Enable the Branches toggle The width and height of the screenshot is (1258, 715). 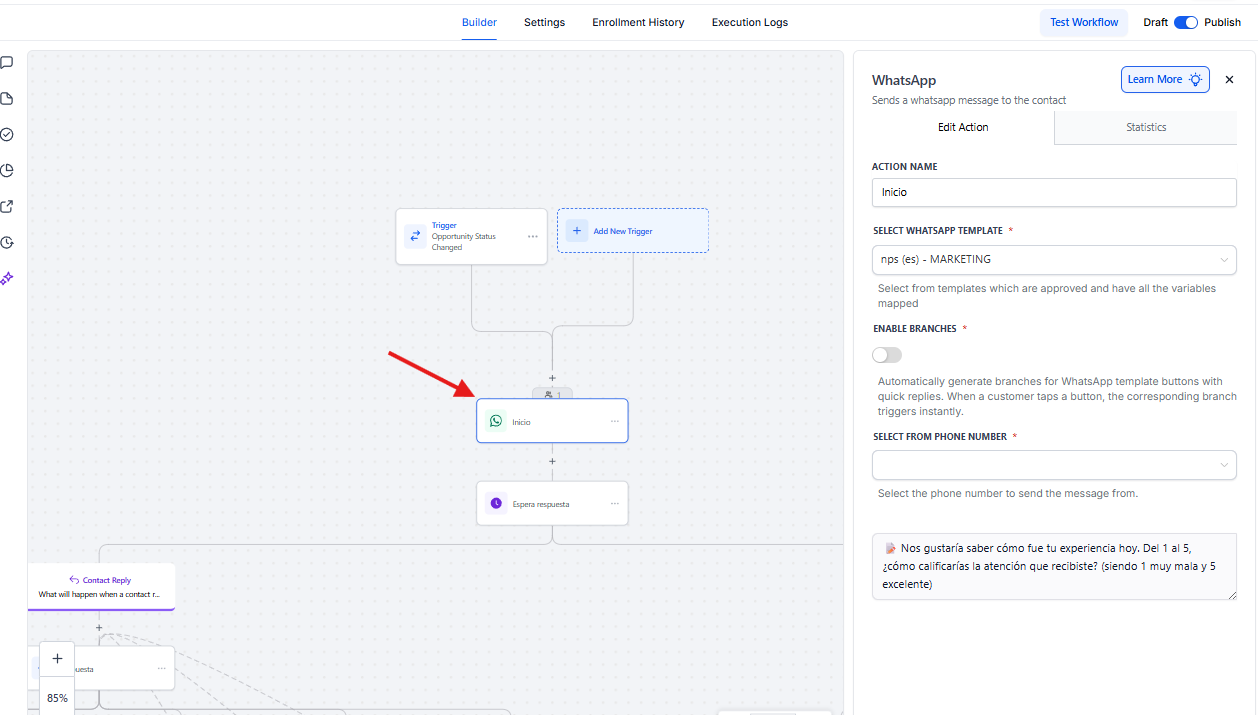click(887, 355)
